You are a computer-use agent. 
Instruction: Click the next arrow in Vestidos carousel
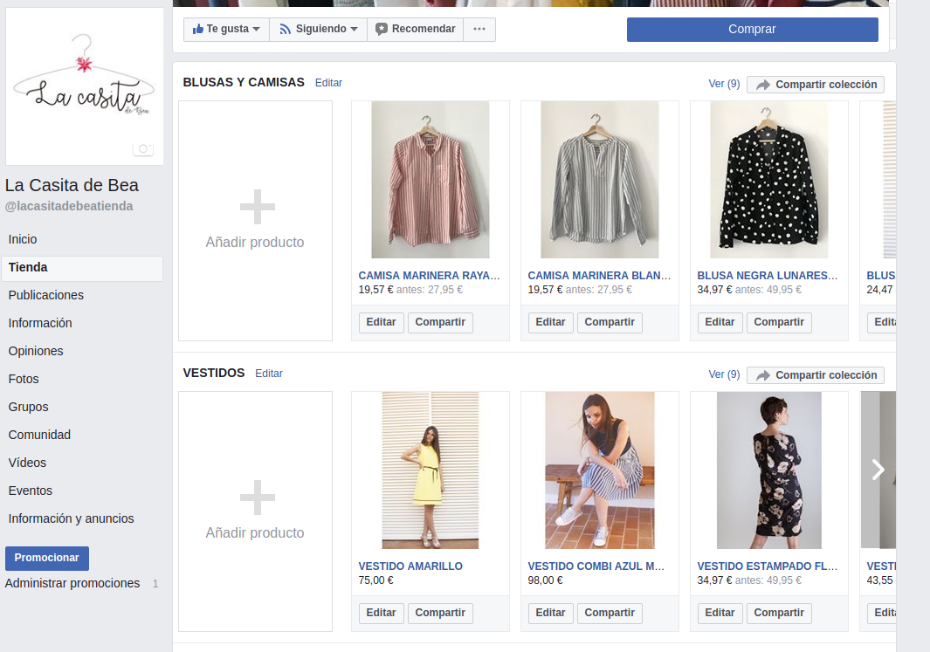click(x=877, y=470)
